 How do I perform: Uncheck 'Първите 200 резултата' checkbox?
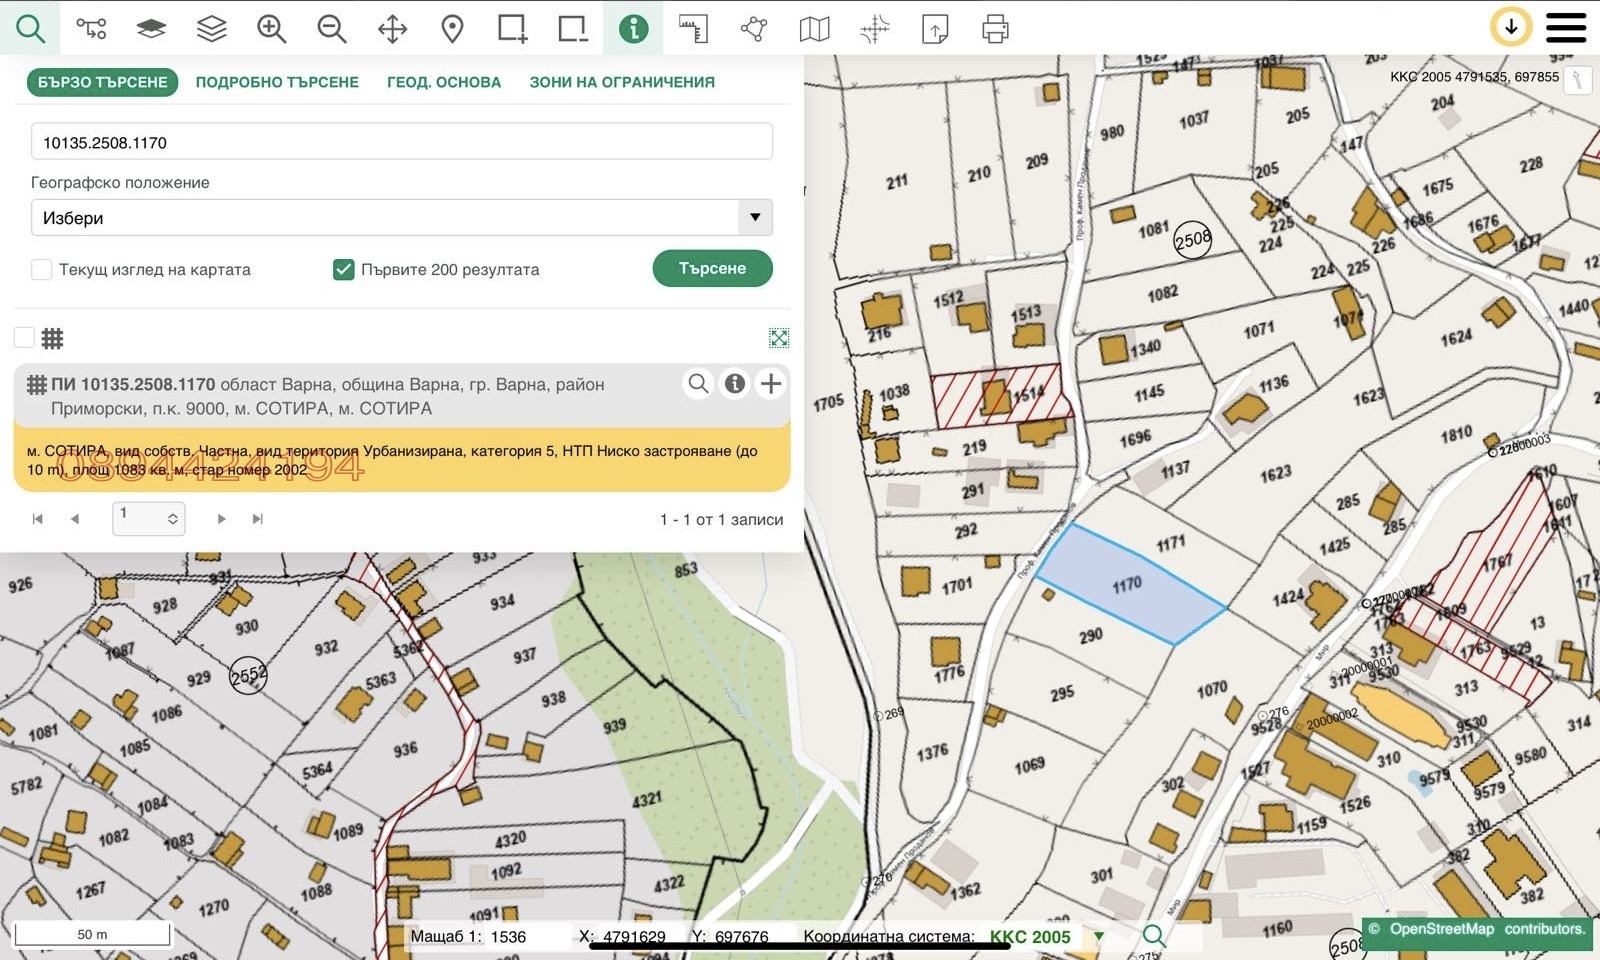(x=344, y=270)
